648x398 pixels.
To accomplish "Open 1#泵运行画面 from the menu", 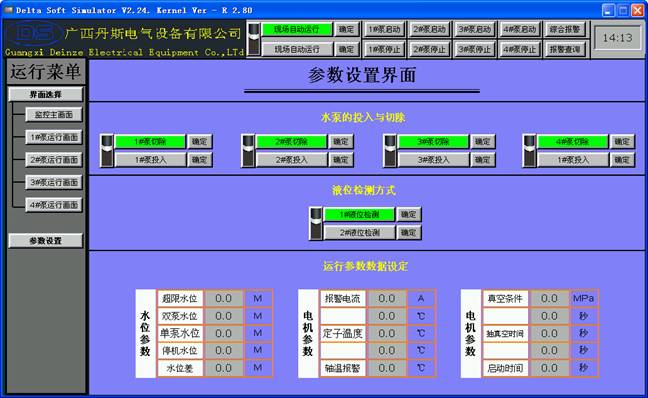I will tap(54, 137).
